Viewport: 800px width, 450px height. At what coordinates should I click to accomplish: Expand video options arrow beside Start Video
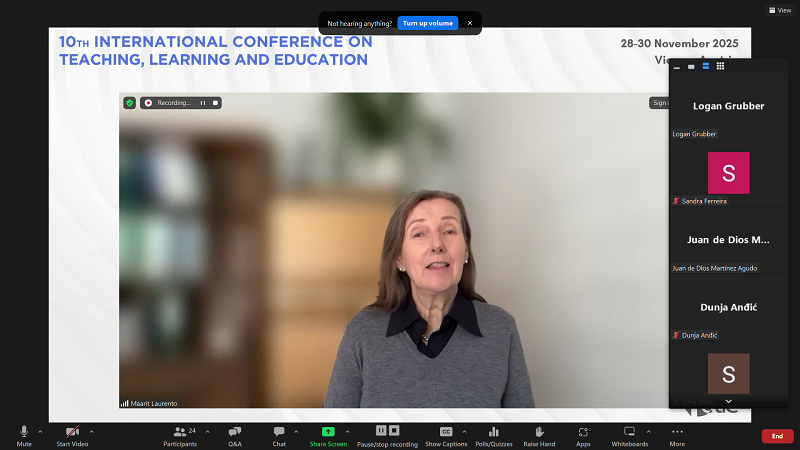click(x=95, y=432)
